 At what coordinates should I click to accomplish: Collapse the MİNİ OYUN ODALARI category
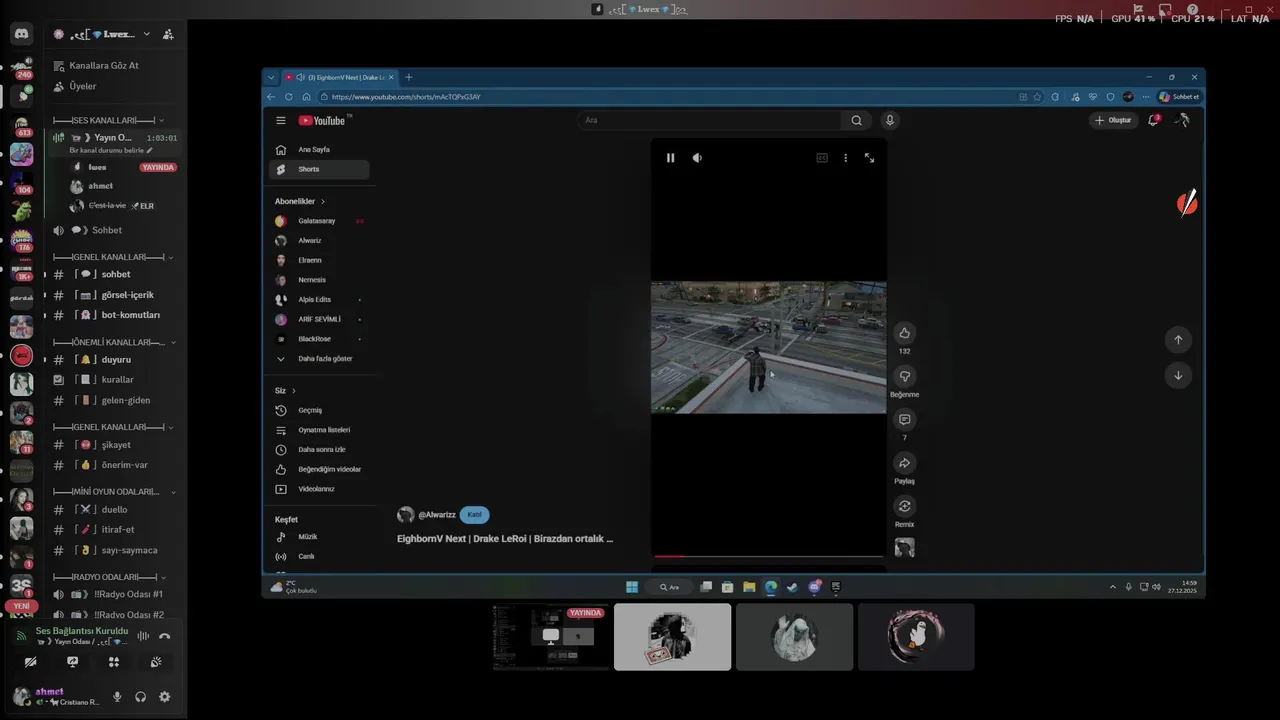pos(115,492)
